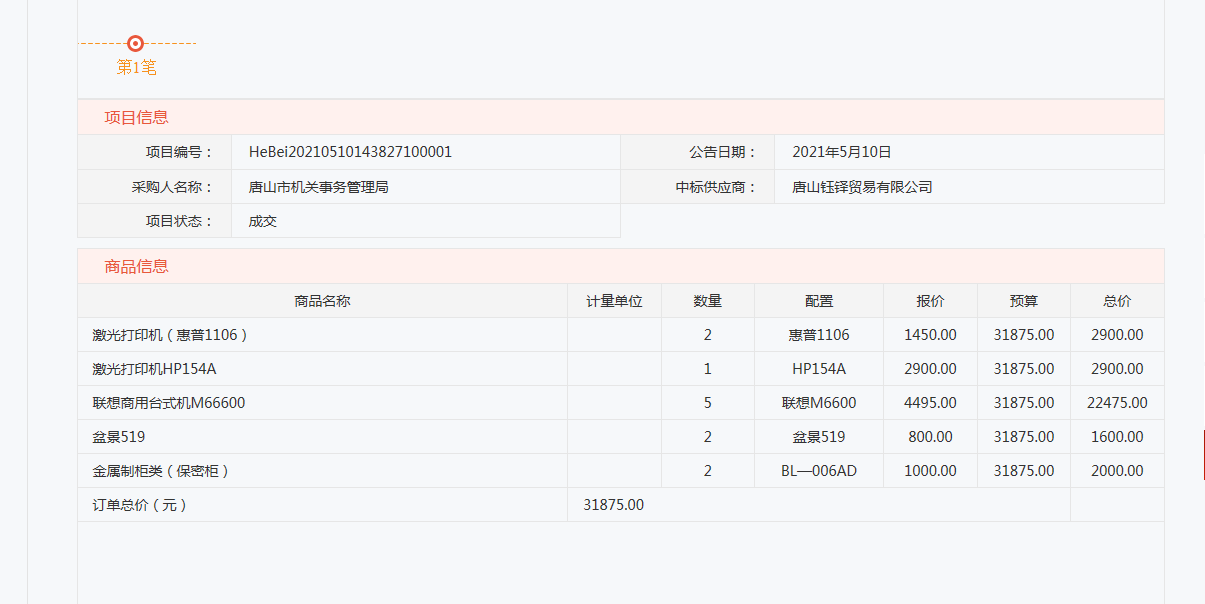This screenshot has width=1205, height=604.
Task: Click the 公告日期 field label
Action: pyautogui.click(x=723, y=152)
